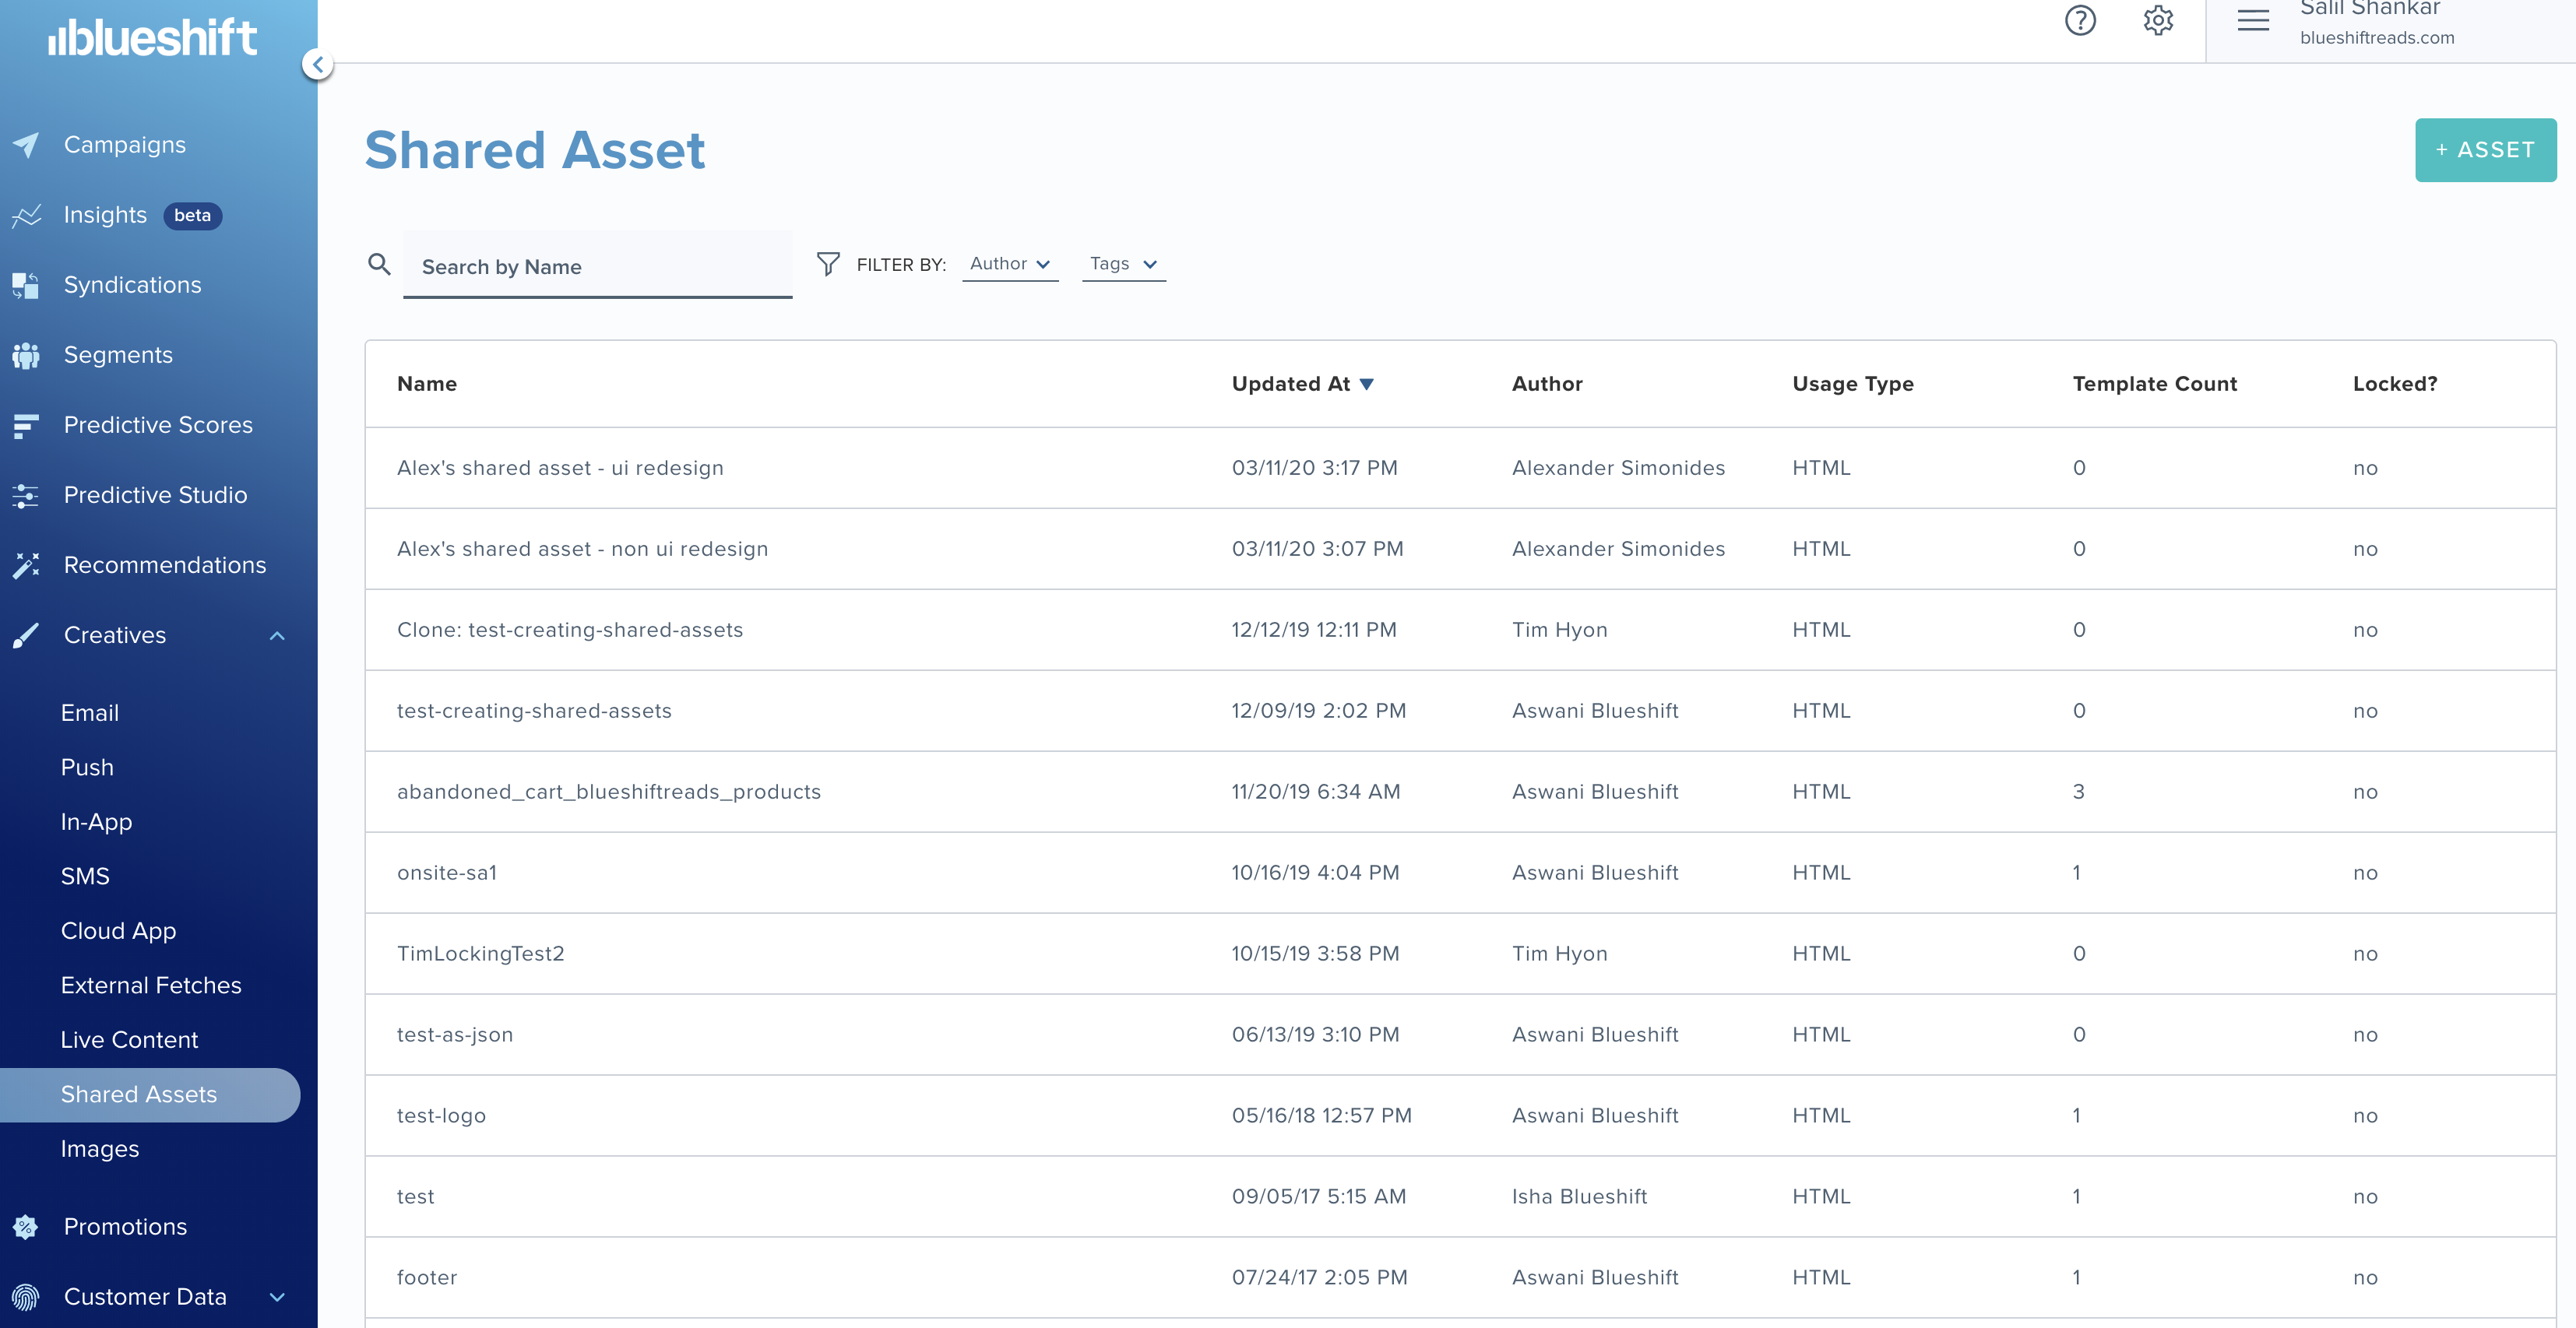Click the Author column header
Screen dimensions: 2576x1328
pos(1547,384)
